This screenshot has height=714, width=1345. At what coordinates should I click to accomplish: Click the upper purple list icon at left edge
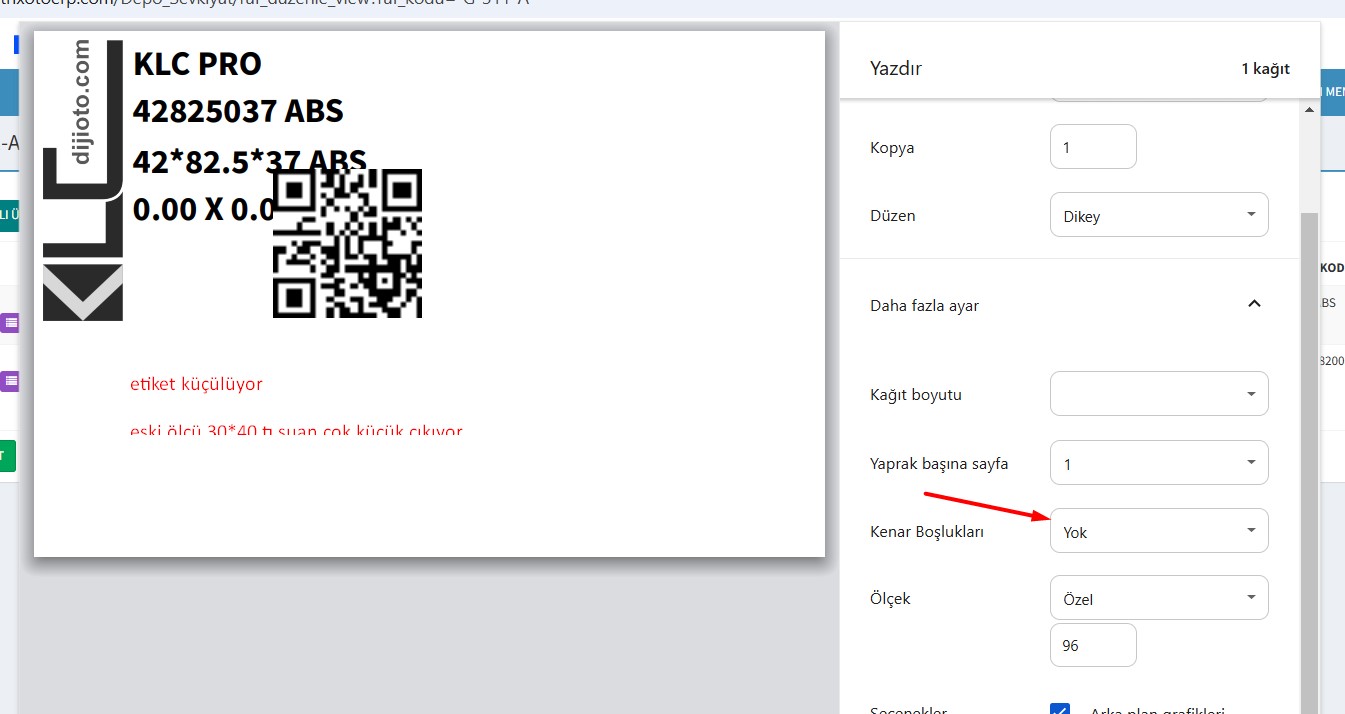coord(10,322)
